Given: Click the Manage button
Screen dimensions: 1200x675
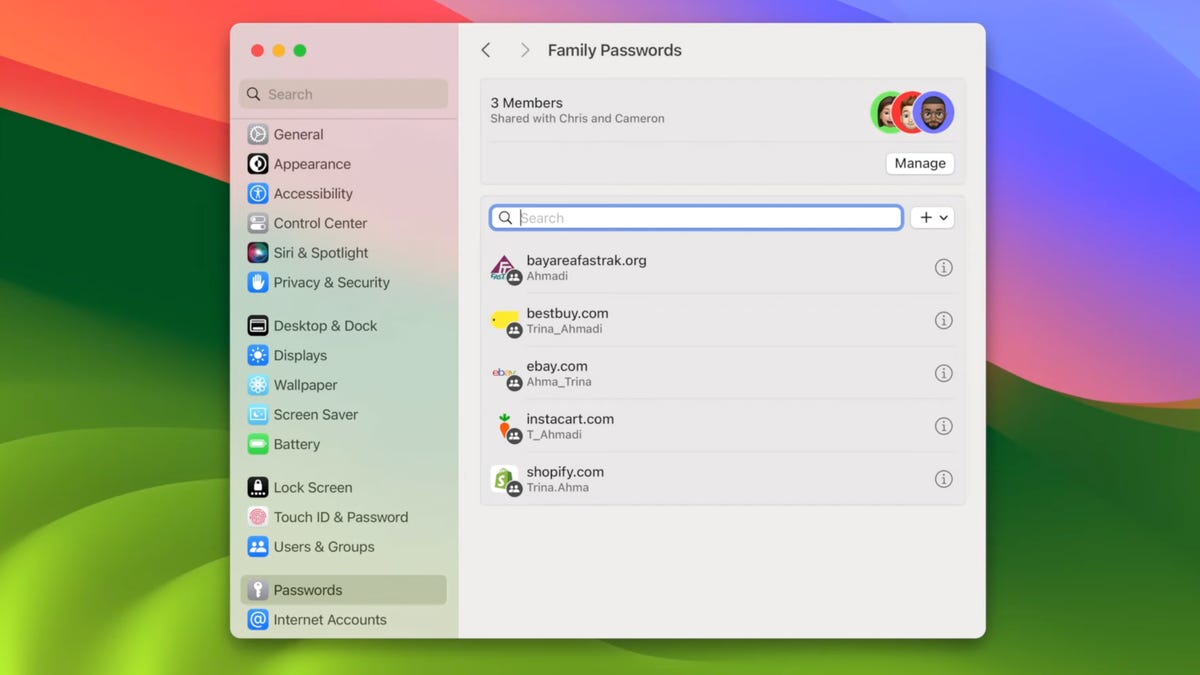Looking at the screenshot, I should pyautogui.click(x=919, y=163).
